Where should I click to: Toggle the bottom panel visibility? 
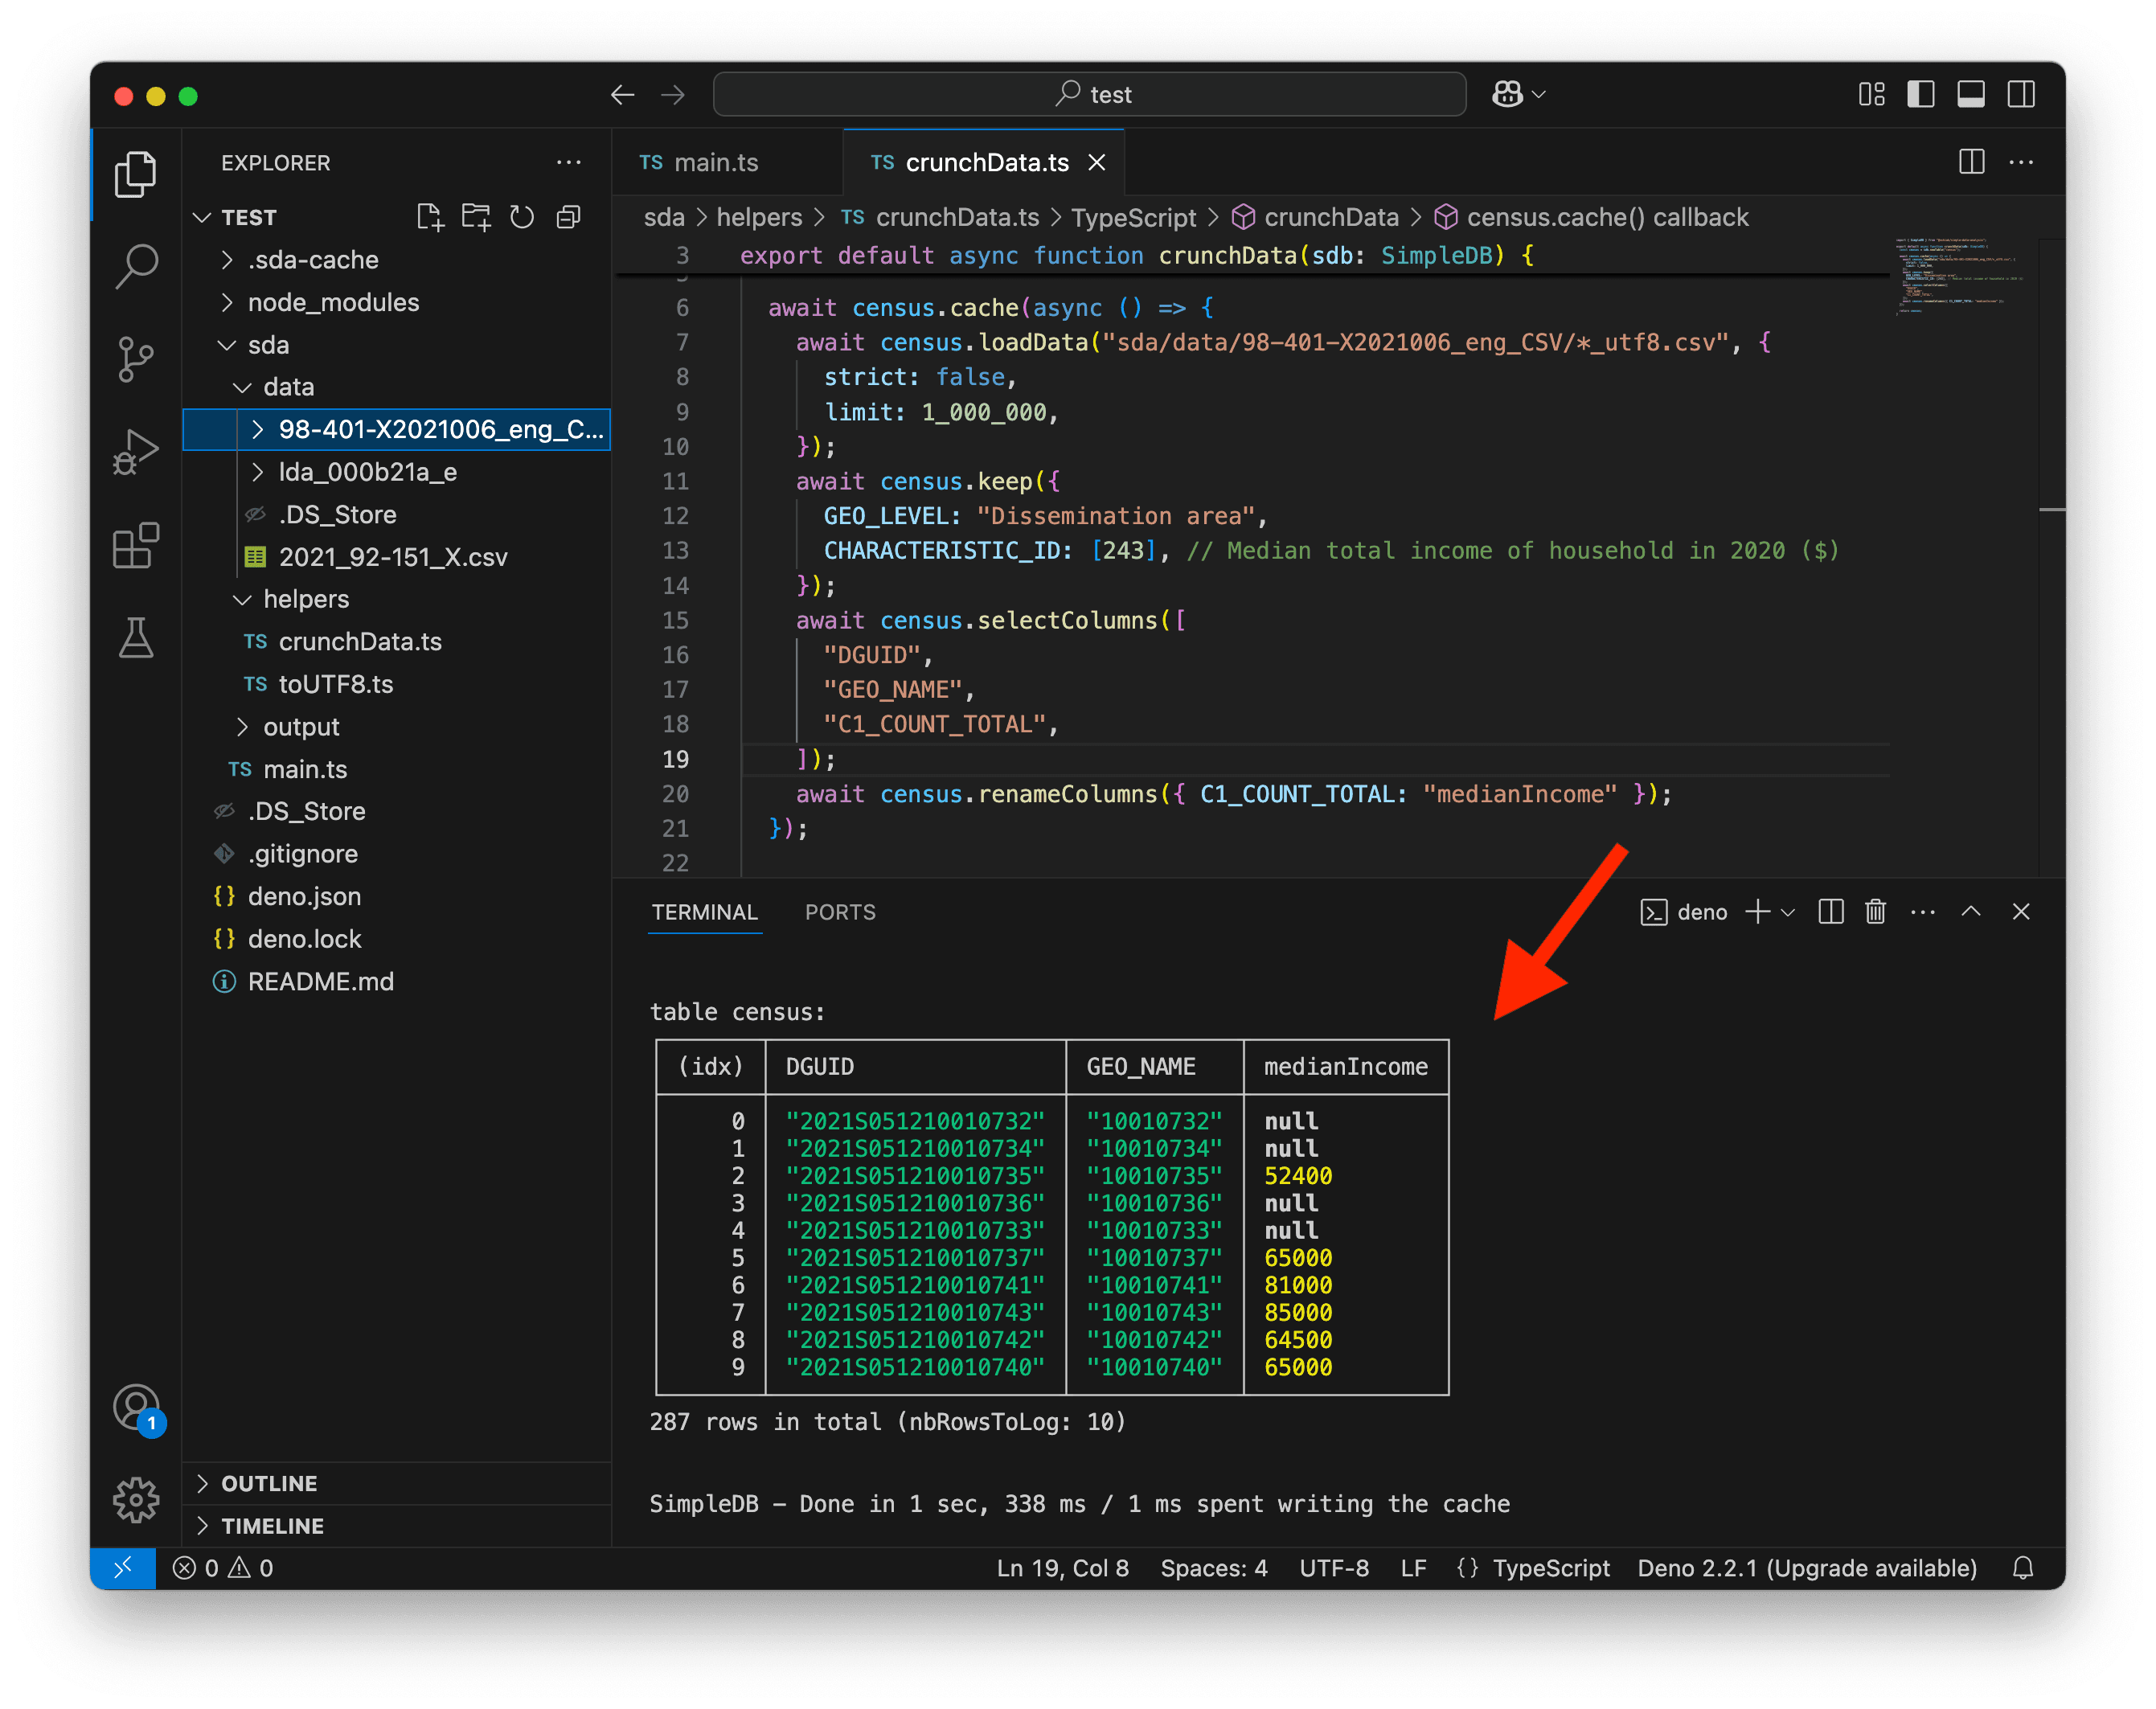pyautogui.click(x=1971, y=94)
